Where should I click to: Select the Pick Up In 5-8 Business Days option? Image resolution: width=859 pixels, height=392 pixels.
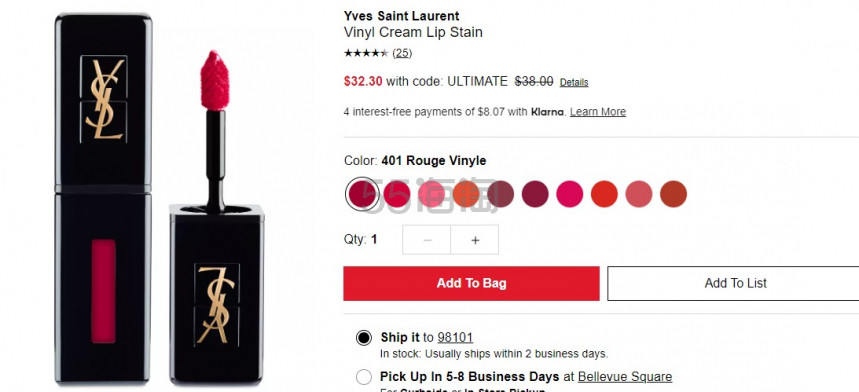pos(364,377)
